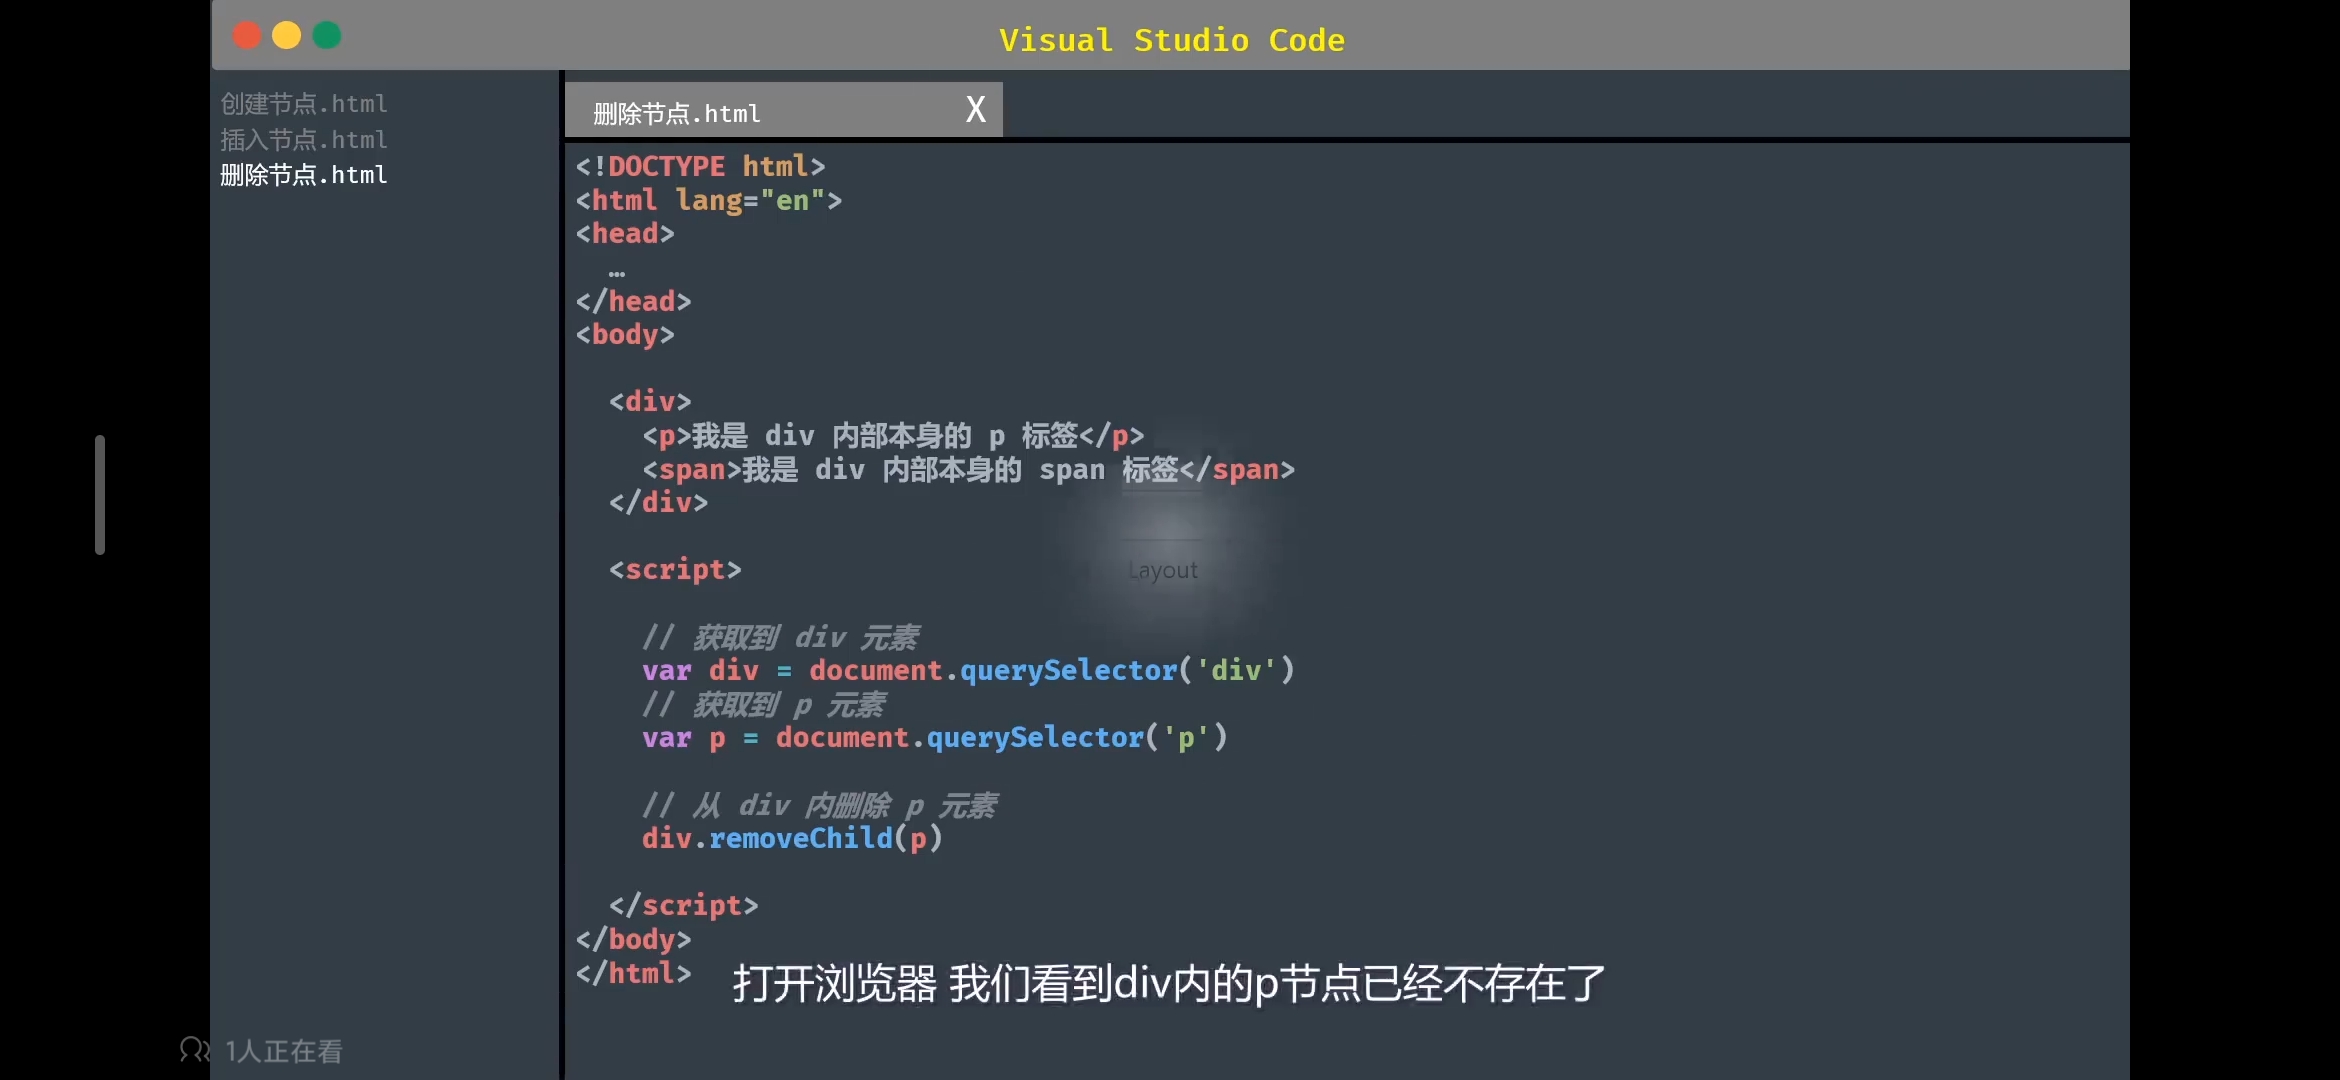Click the opening script tag line

[x=675, y=570]
